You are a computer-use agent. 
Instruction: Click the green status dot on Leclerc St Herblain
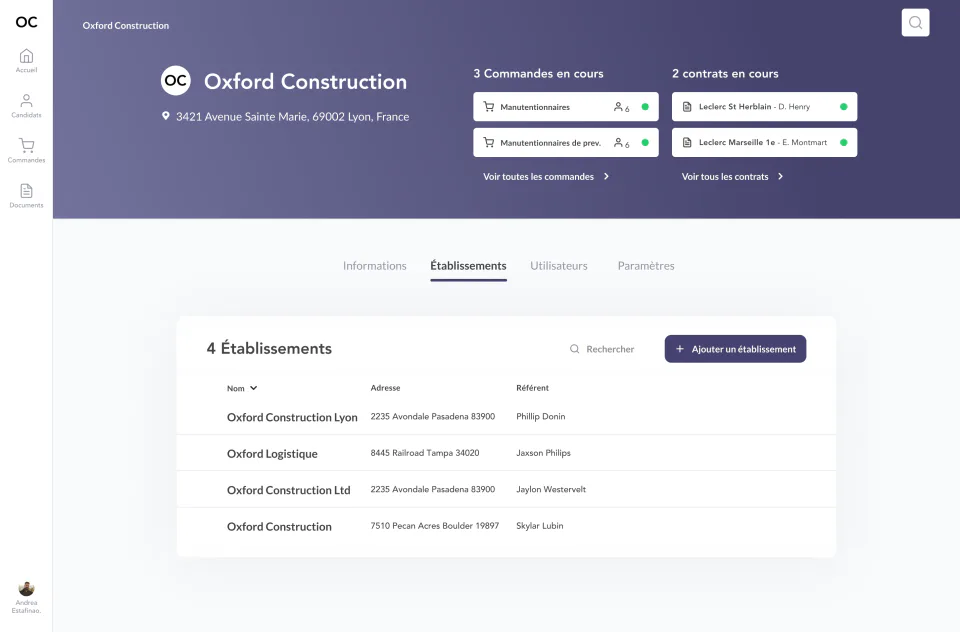pyautogui.click(x=844, y=107)
